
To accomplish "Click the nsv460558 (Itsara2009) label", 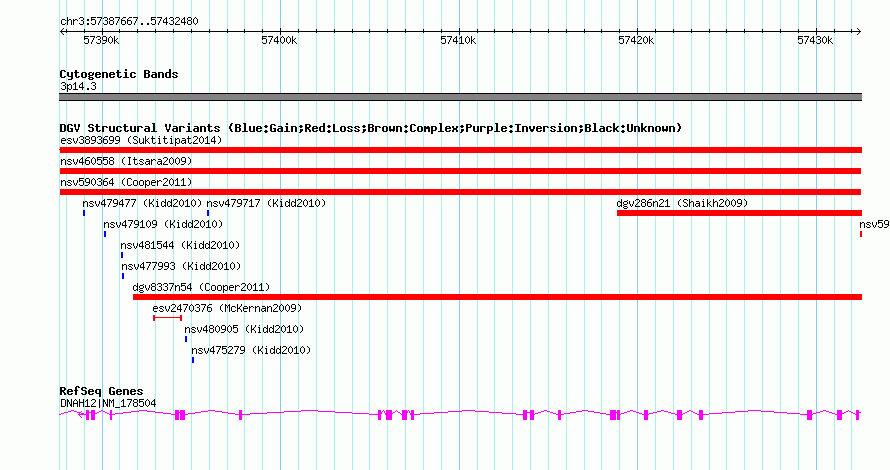I will (x=126, y=161).
